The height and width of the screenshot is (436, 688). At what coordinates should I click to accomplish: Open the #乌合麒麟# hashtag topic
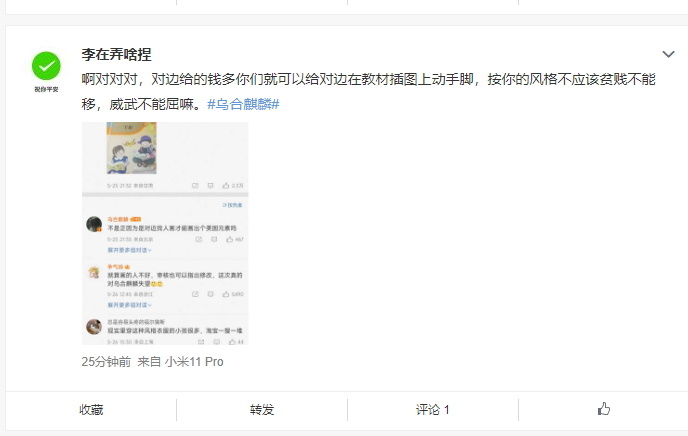click(243, 104)
